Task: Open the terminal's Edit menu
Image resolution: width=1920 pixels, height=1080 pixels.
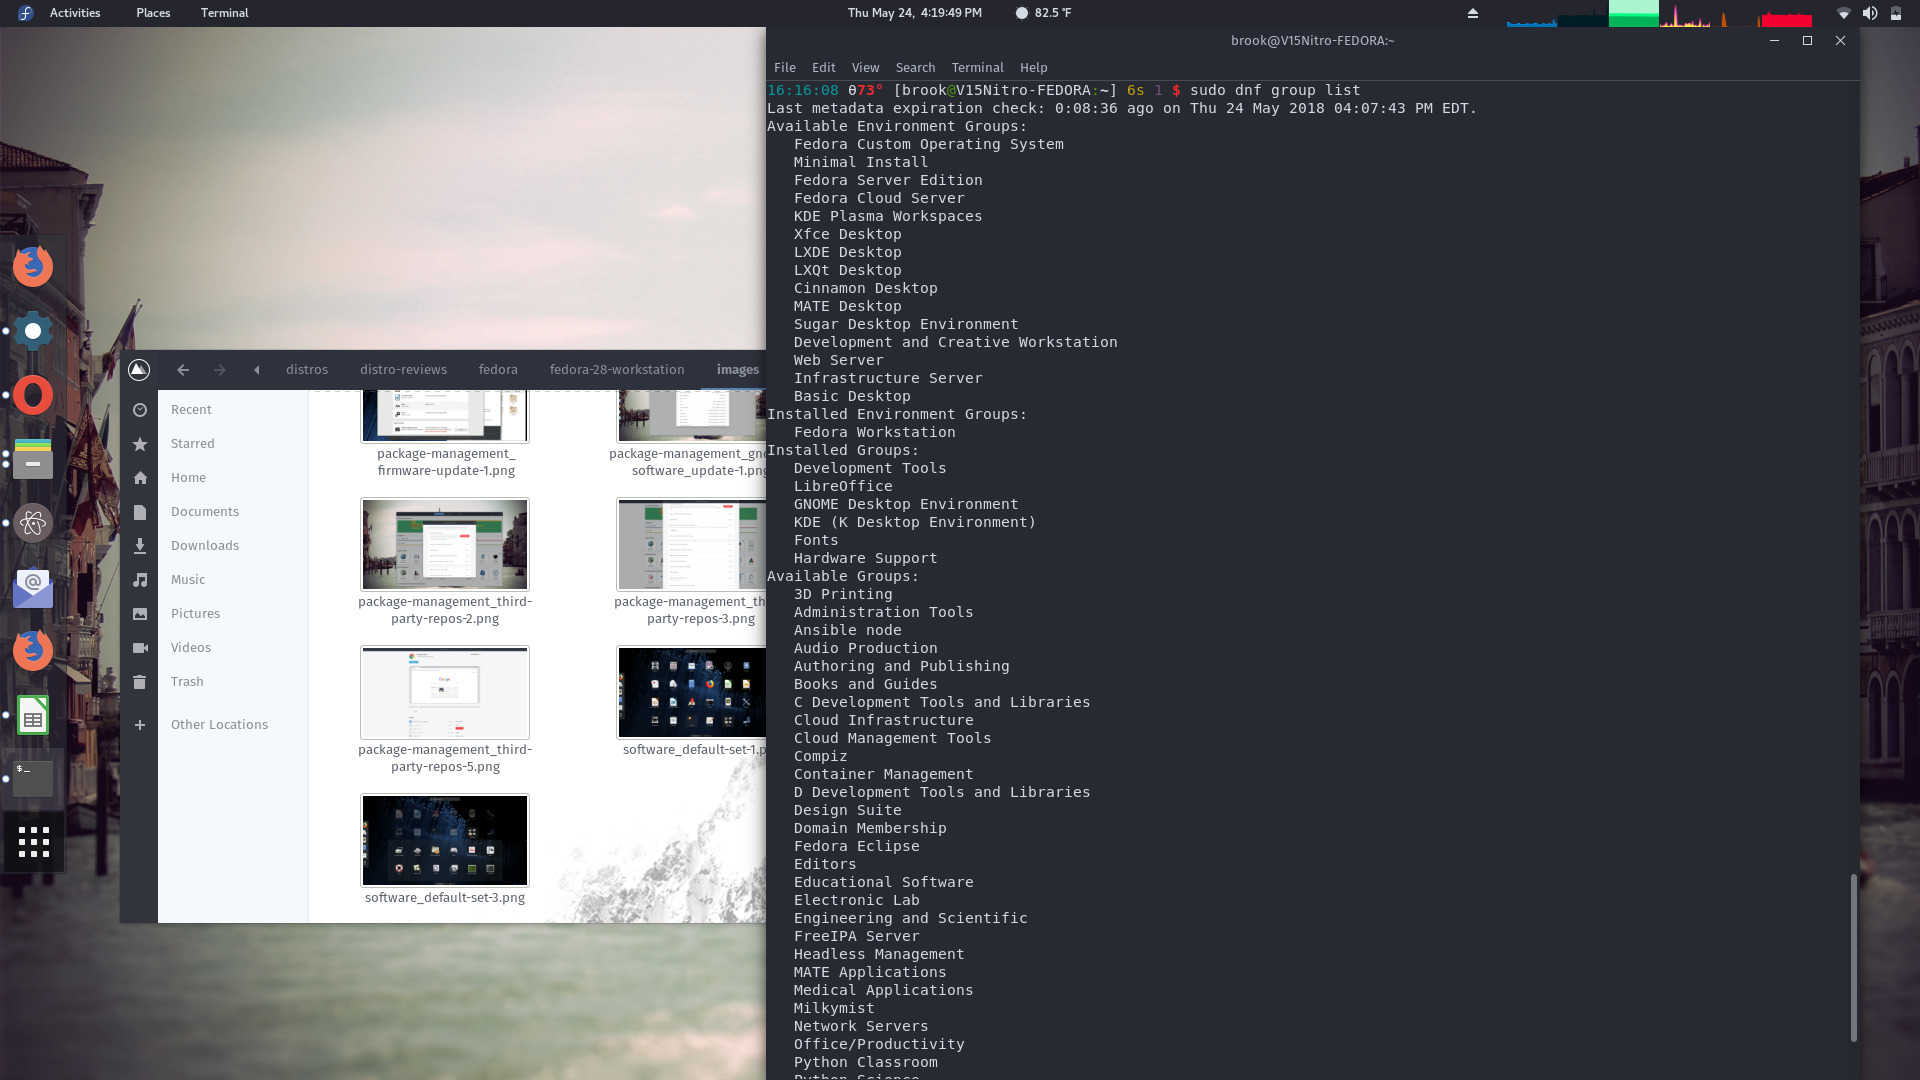Action: coord(824,68)
